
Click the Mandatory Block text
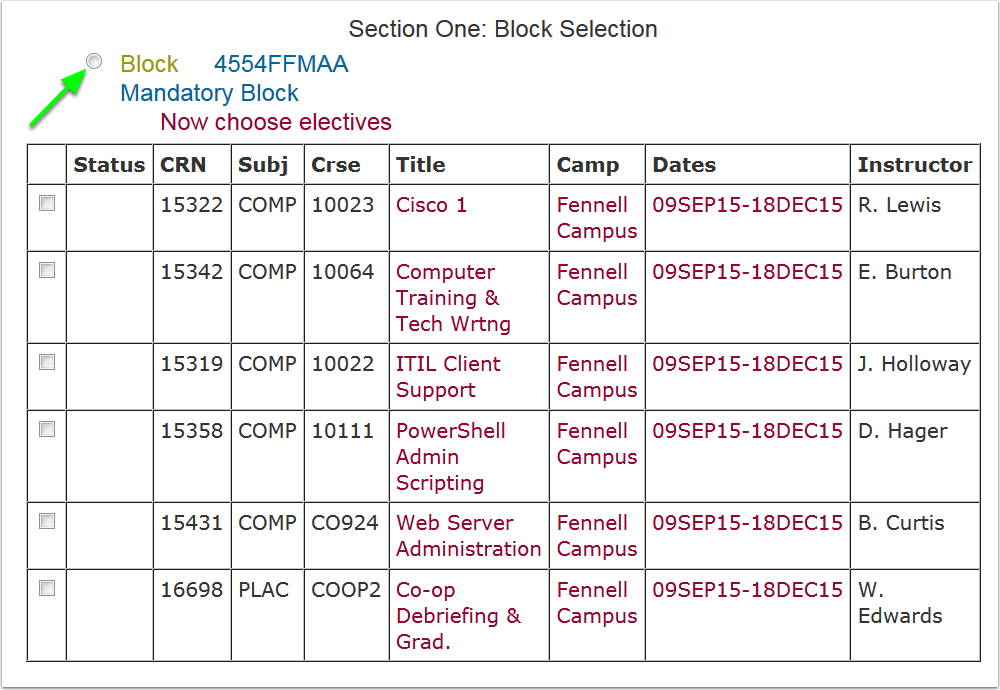pos(209,93)
